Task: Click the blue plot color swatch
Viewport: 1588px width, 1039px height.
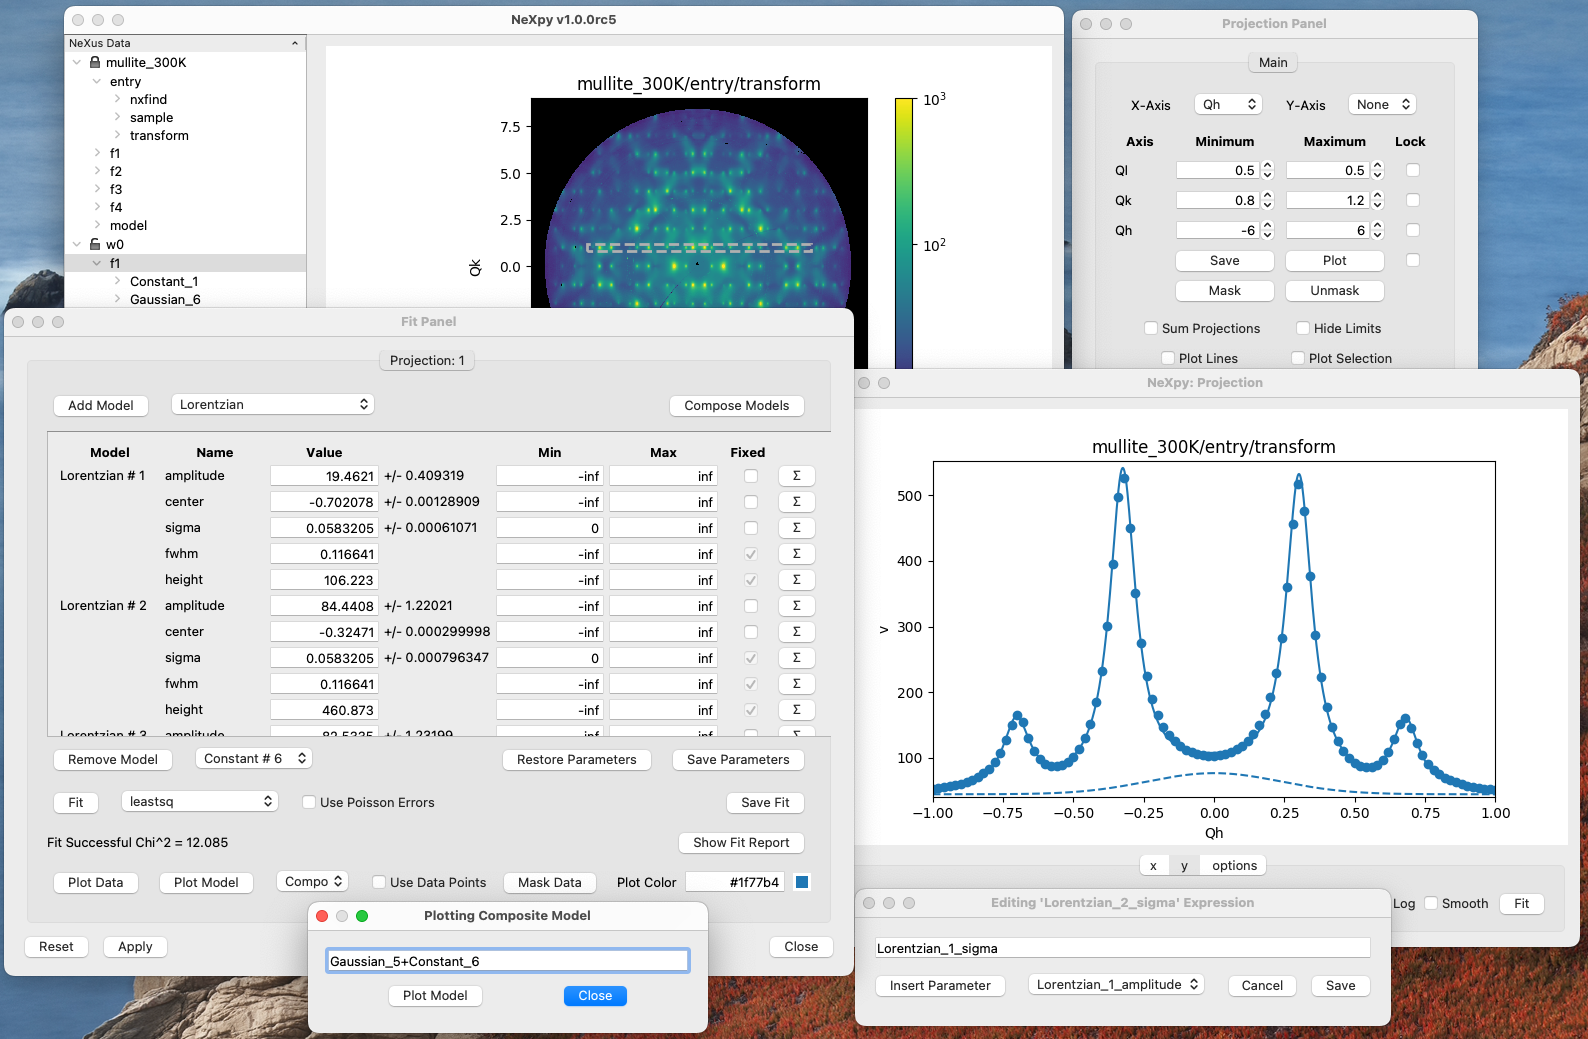Action: click(802, 882)
